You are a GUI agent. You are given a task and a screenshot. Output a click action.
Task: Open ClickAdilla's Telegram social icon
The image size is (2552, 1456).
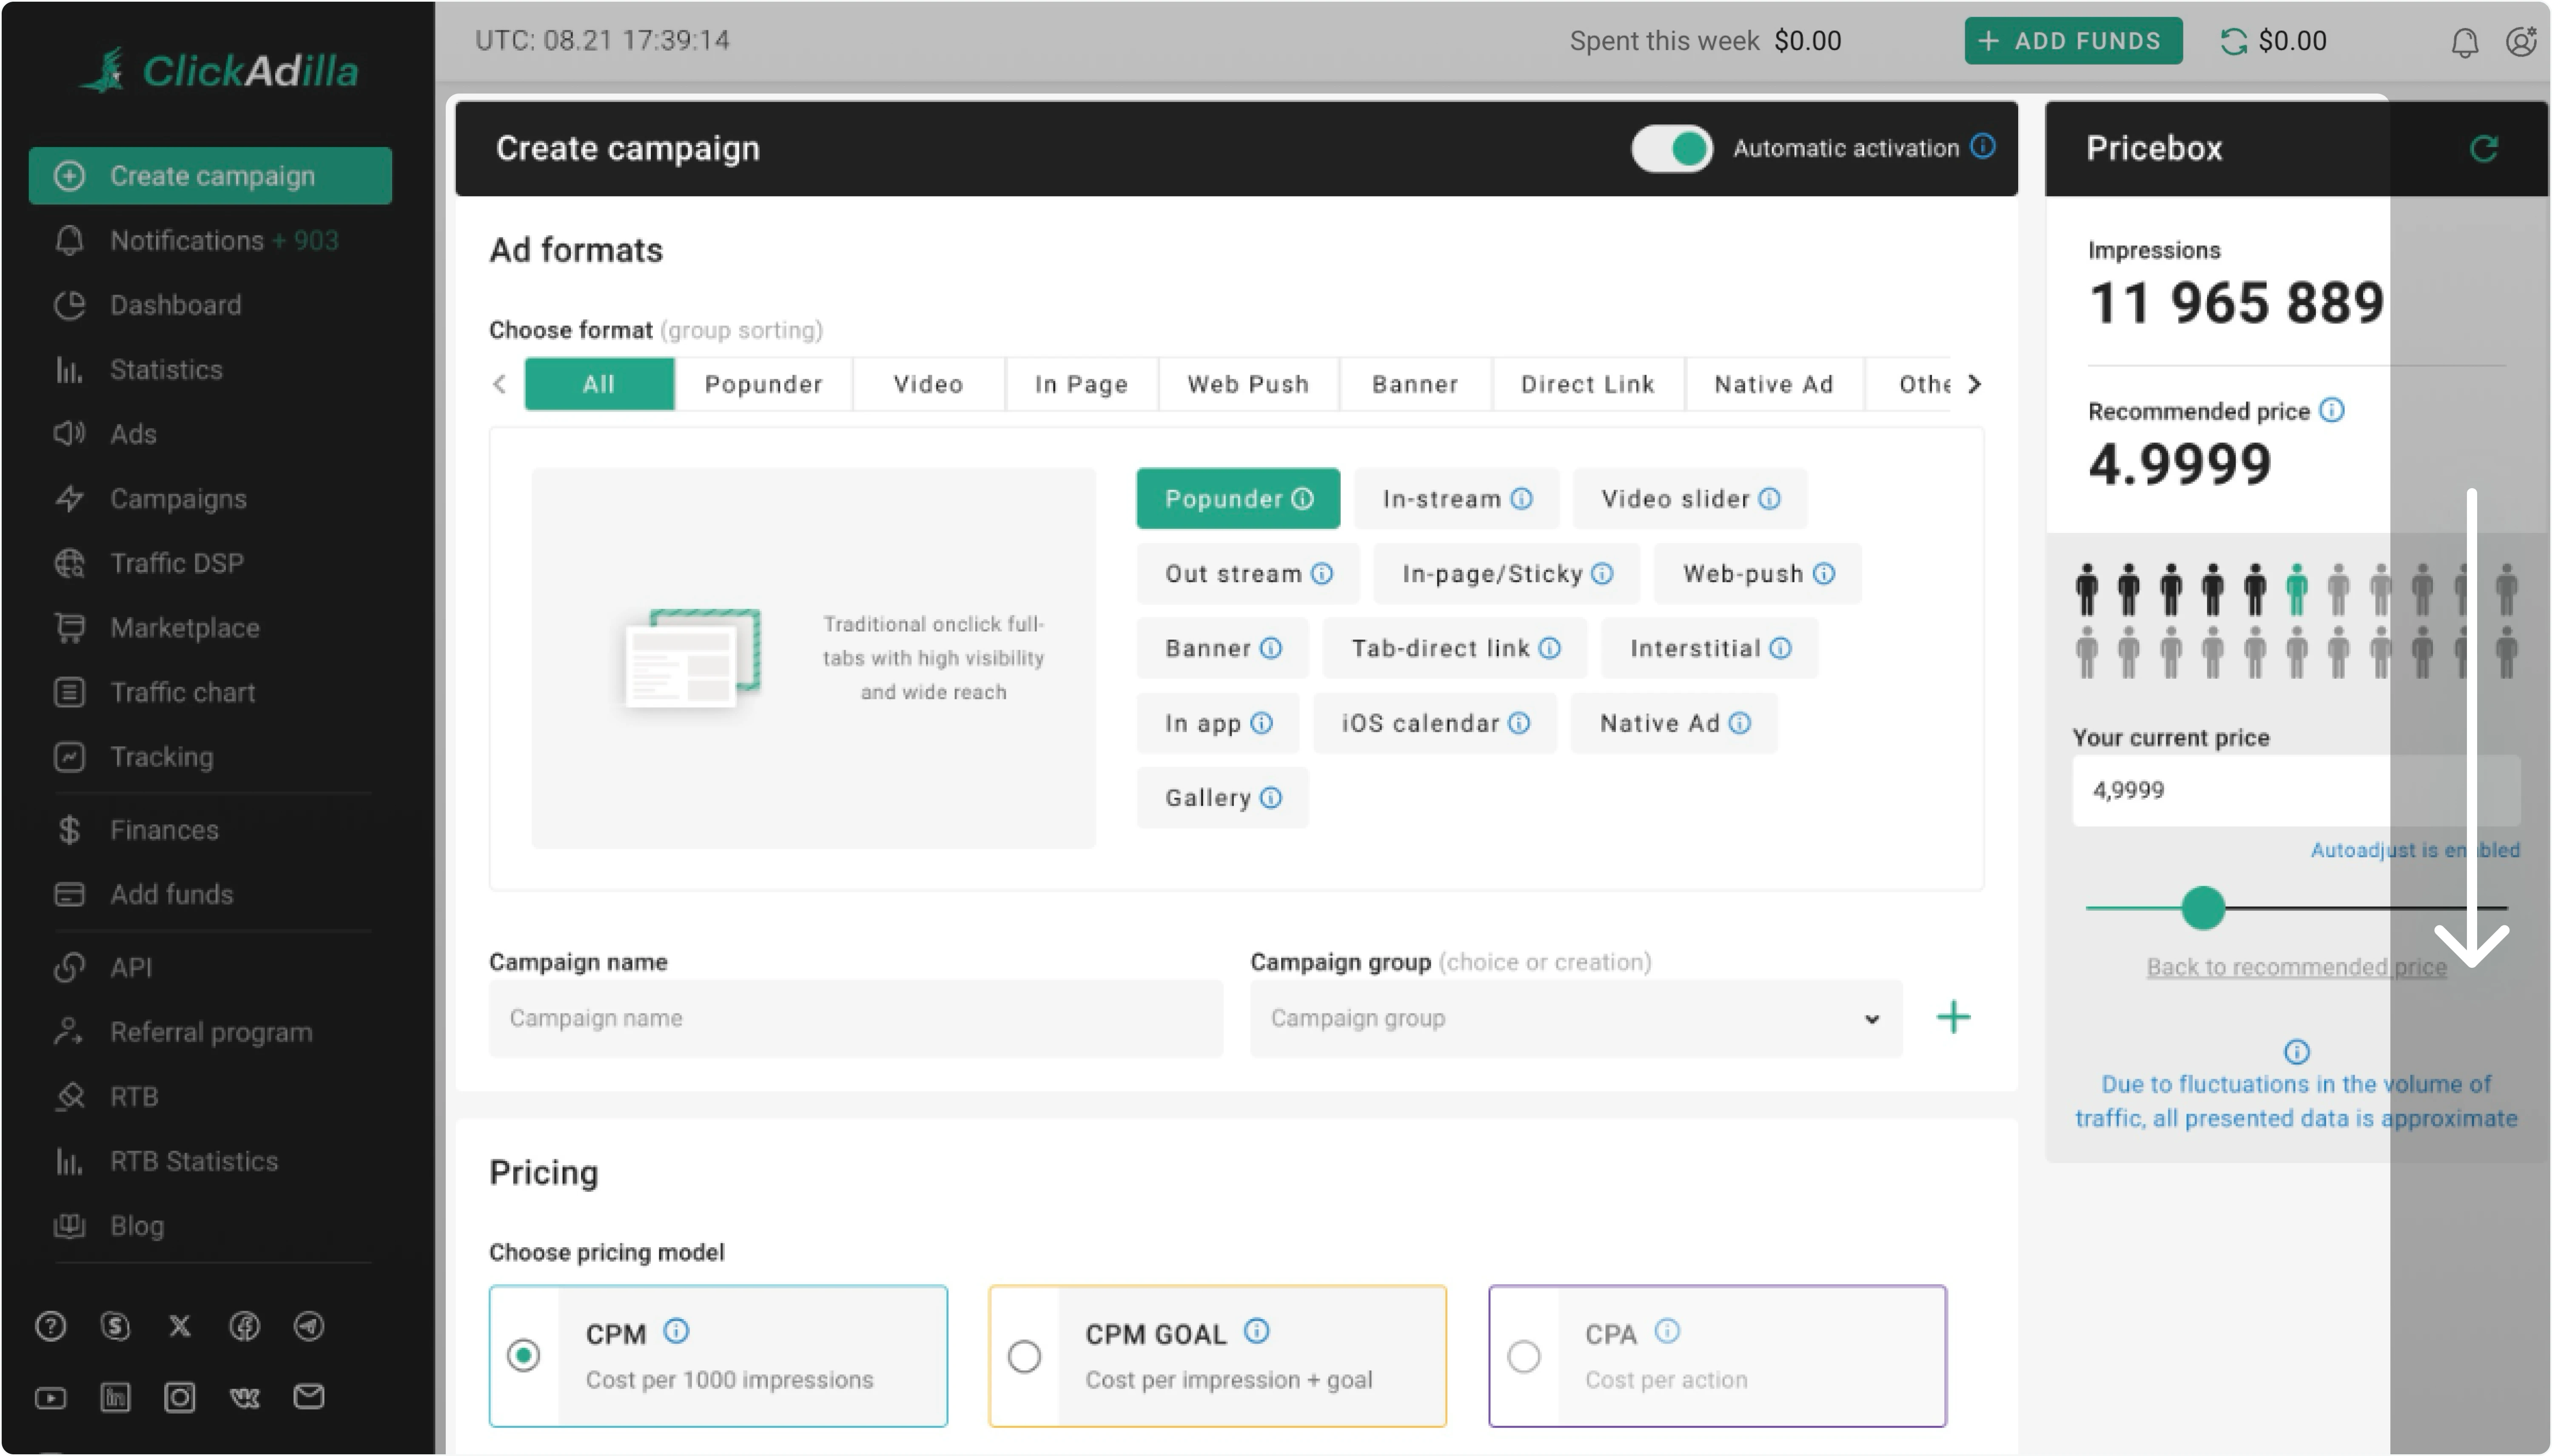tap(308, 1325)
